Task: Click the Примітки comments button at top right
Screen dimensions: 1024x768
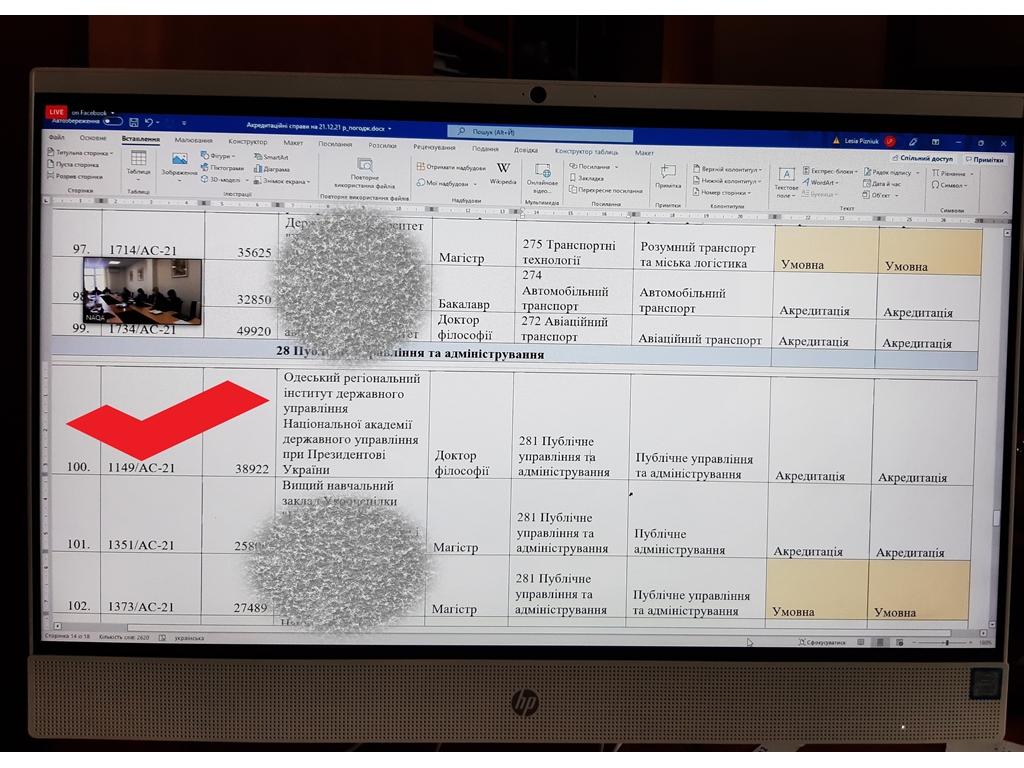Action: pos(984,160)
